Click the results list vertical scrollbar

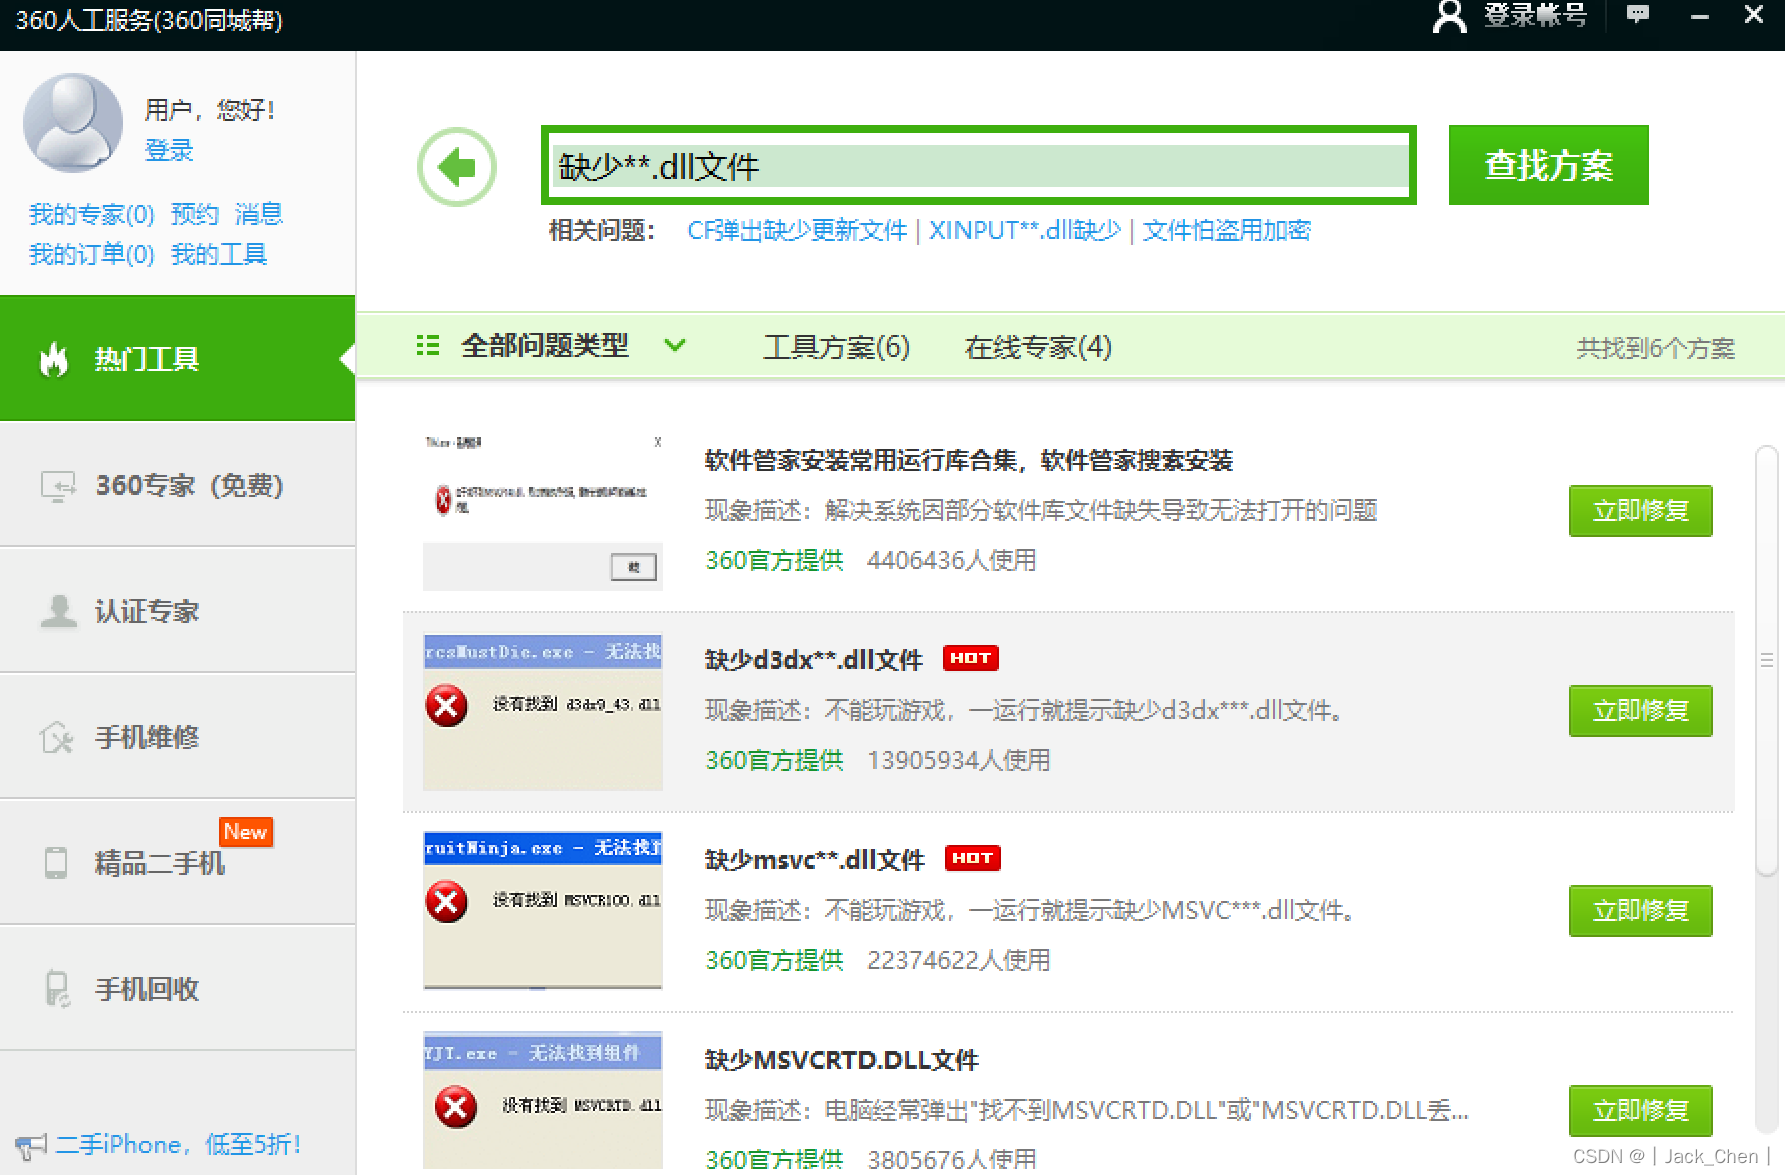[1767, 660]
